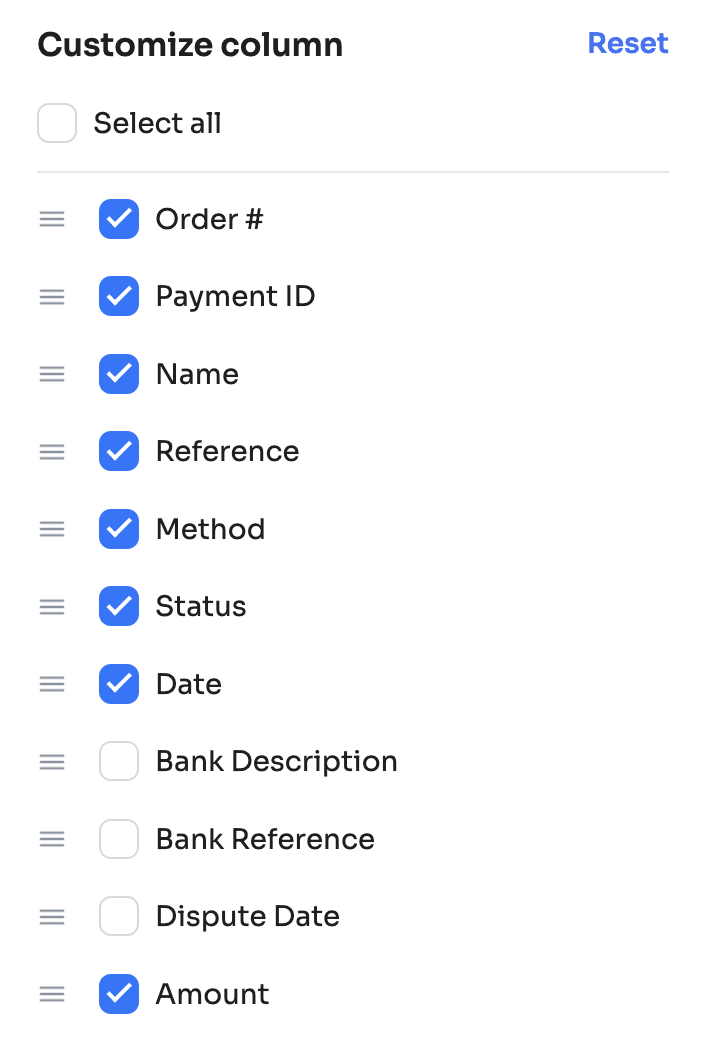Uncheck the Payment ID checkbox
Screen dimensions: 708x1046
119,297
